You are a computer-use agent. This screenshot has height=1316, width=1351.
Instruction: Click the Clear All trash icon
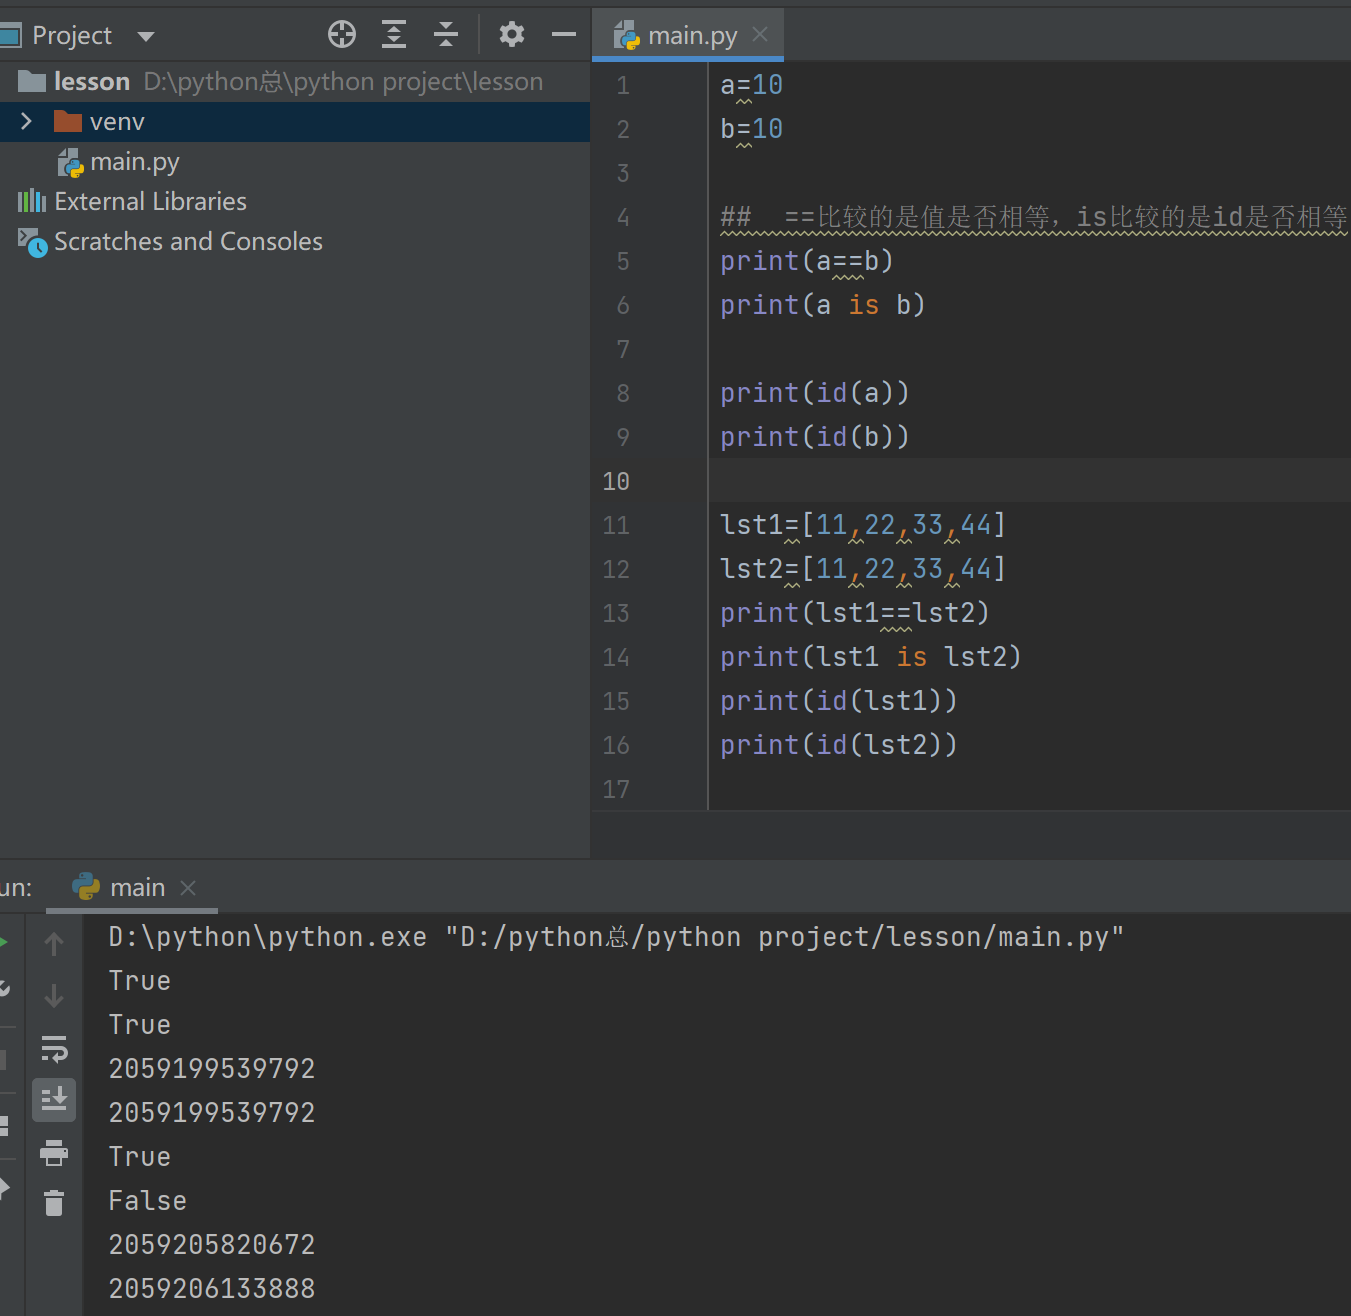[x=54, y=1203]
